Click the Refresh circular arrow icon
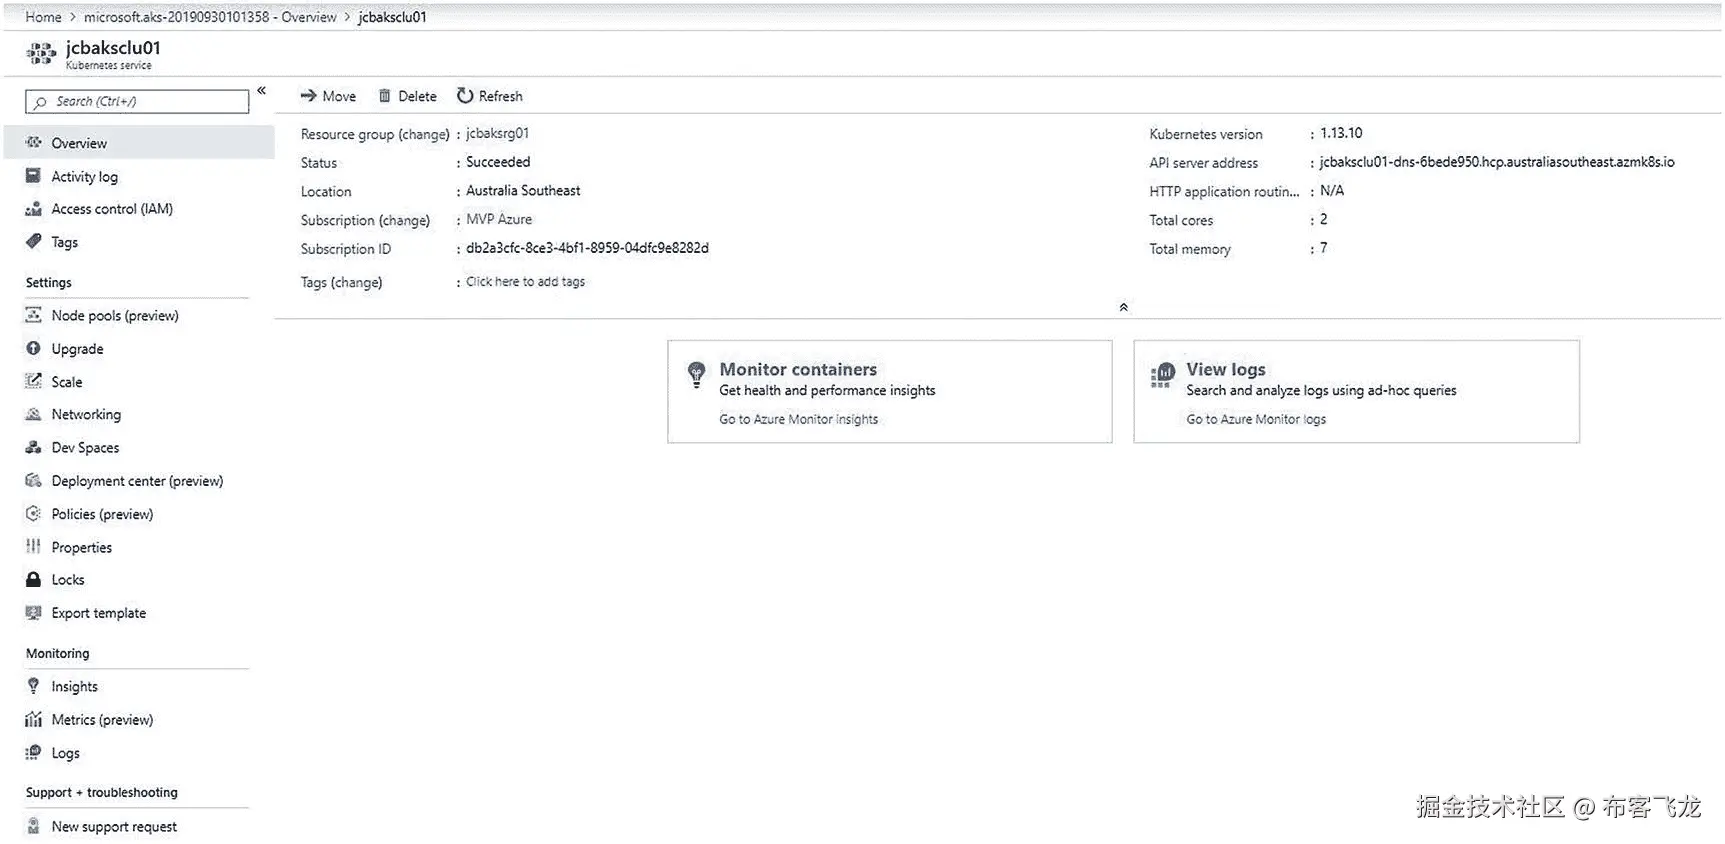1725x844 pixels. coord(465,96)
